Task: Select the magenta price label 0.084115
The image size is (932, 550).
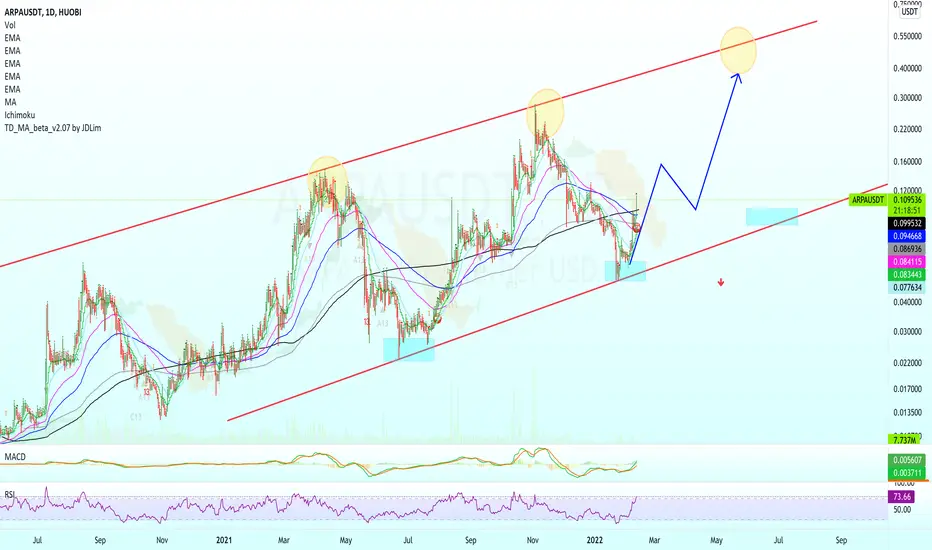Action: pyautogui.click(x=907, y=262)
